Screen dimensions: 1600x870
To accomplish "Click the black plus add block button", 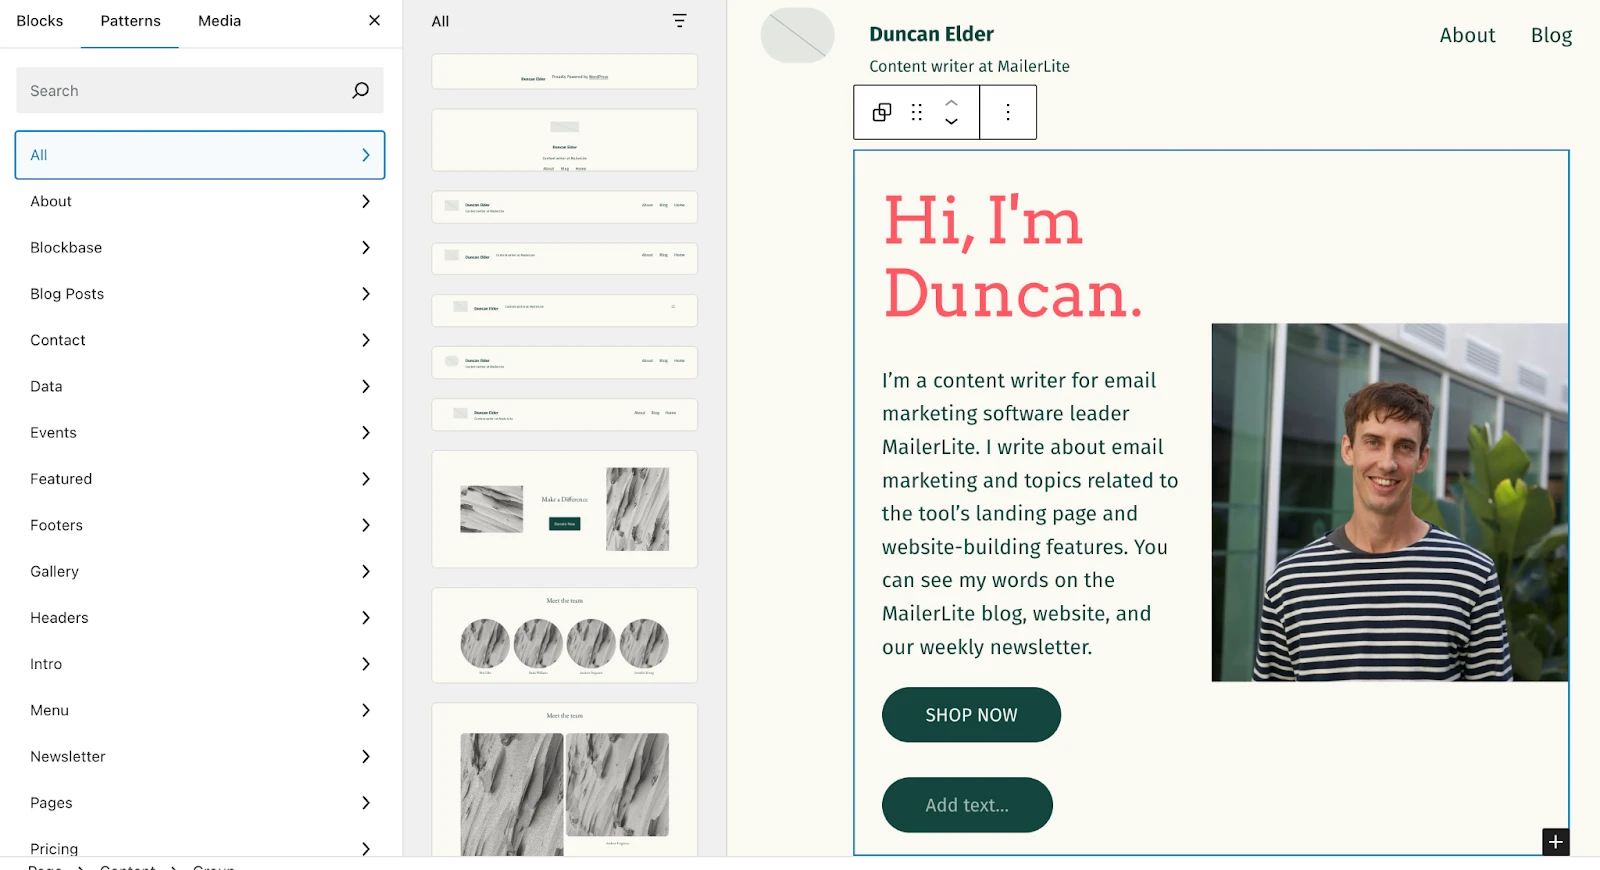I will (x=1555, y=842).
